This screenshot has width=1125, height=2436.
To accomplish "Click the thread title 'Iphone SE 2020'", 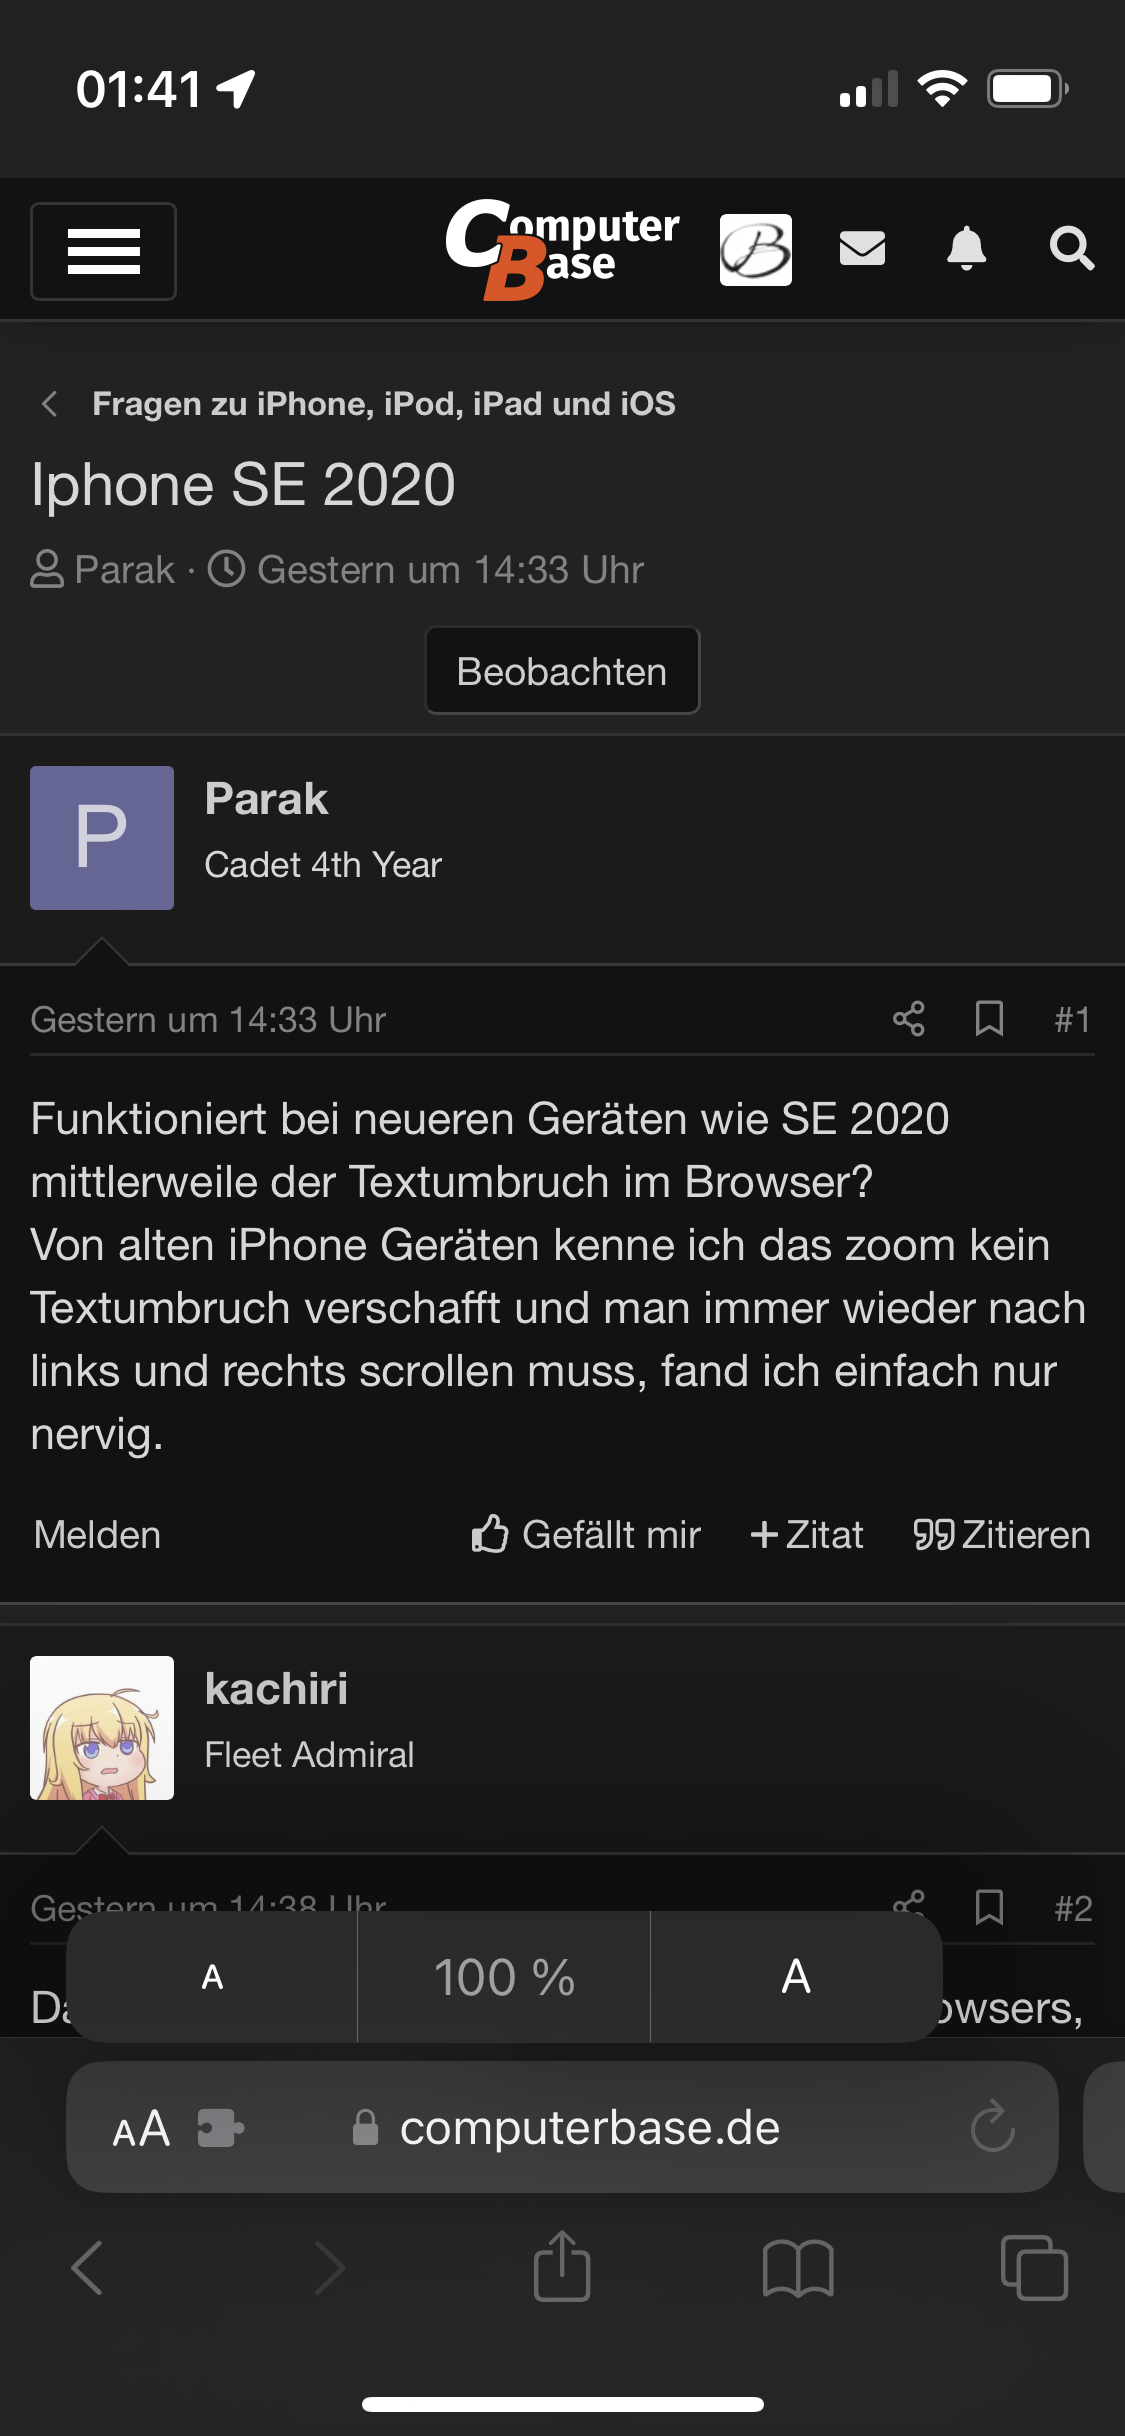I will pos(243,485).
